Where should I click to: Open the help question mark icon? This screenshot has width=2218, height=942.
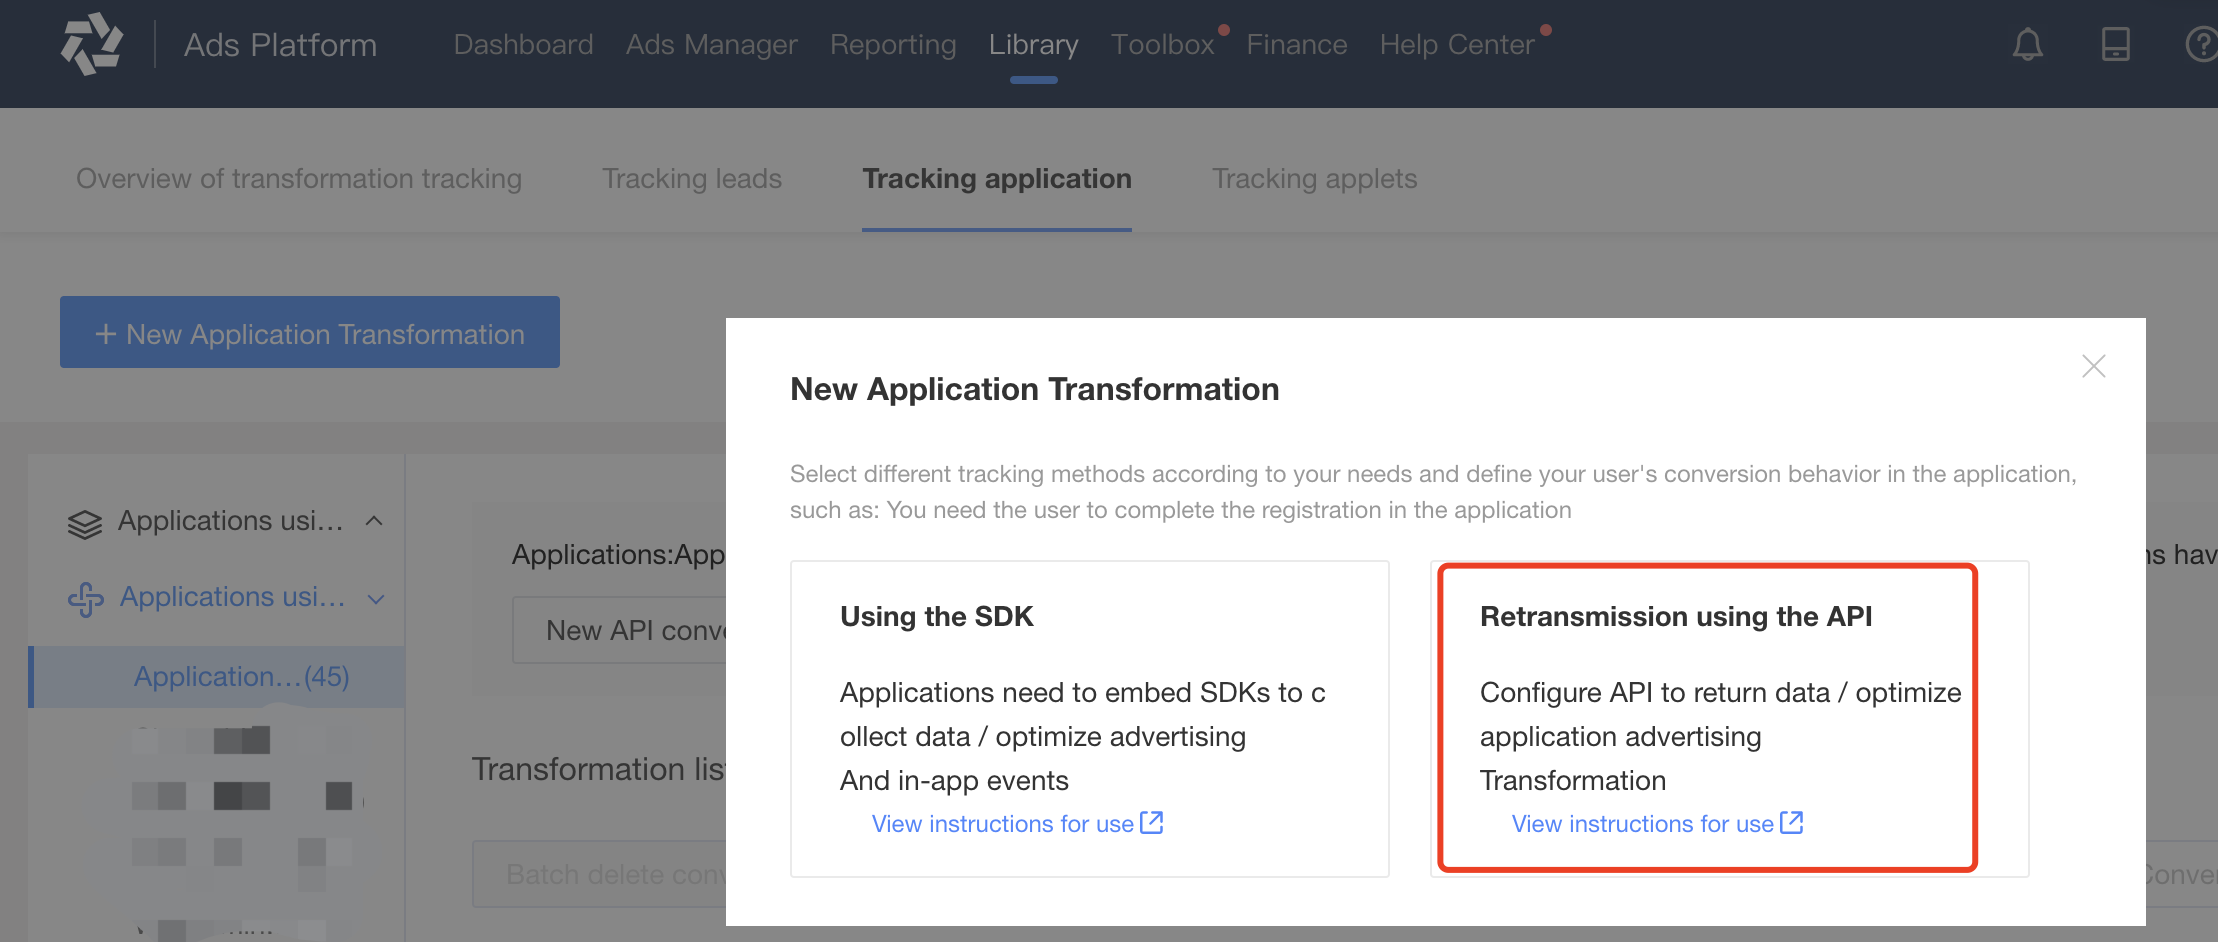(2201, 44)
